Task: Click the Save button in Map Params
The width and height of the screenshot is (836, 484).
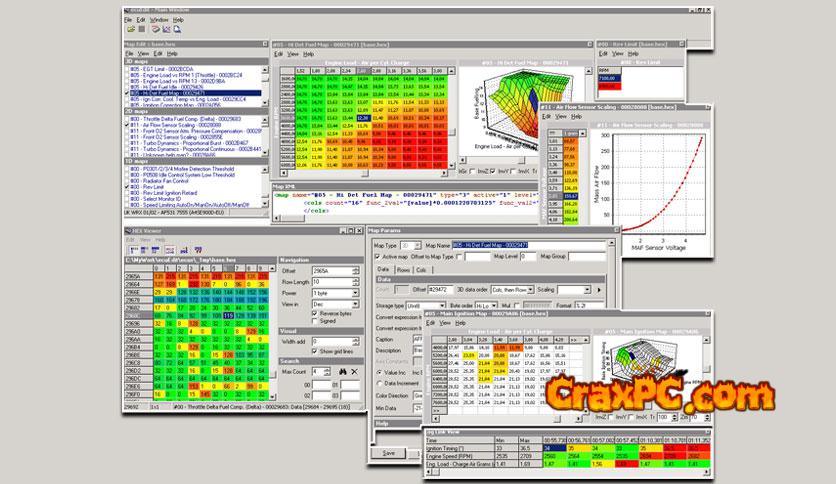Action: [389, 453]
